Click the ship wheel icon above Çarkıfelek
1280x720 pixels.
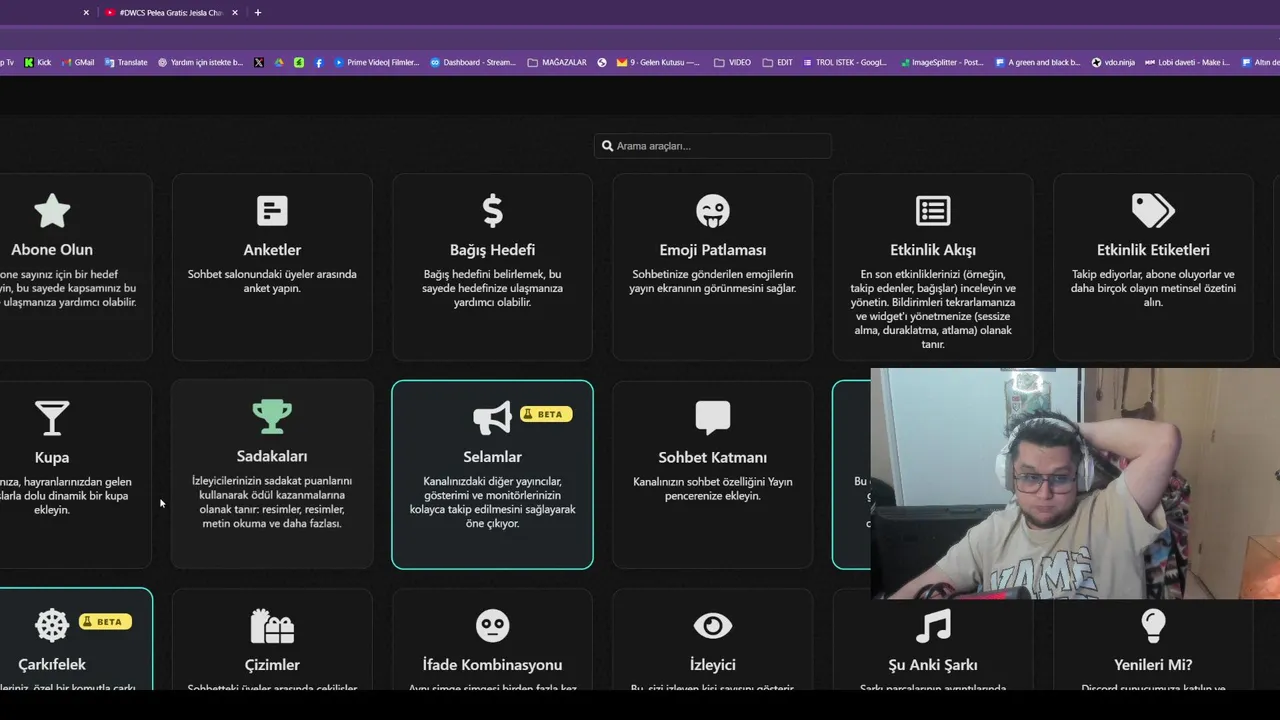coord(52,625)
